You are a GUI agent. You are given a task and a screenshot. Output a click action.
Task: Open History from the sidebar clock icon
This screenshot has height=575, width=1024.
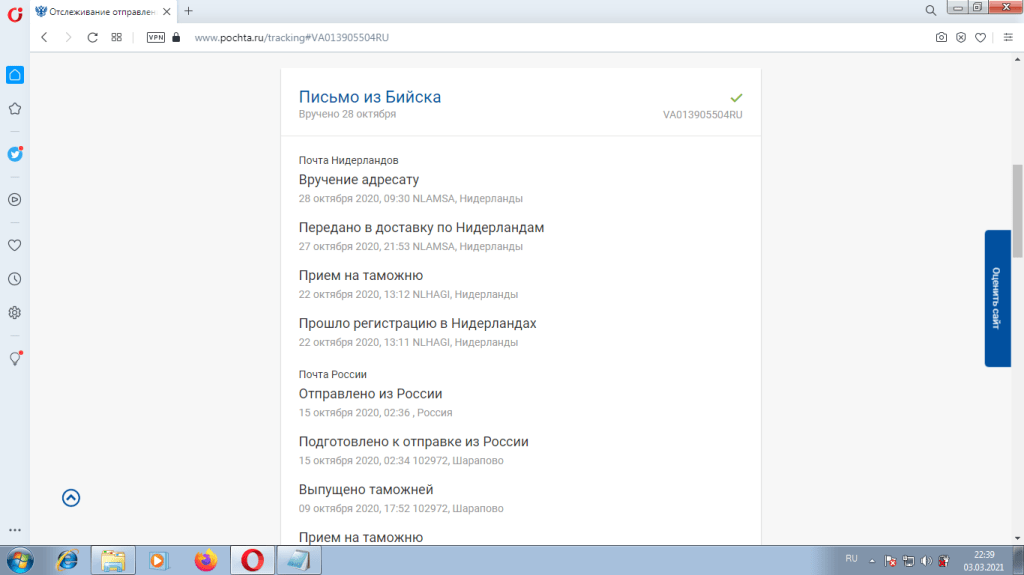click(x=15, y=279)
